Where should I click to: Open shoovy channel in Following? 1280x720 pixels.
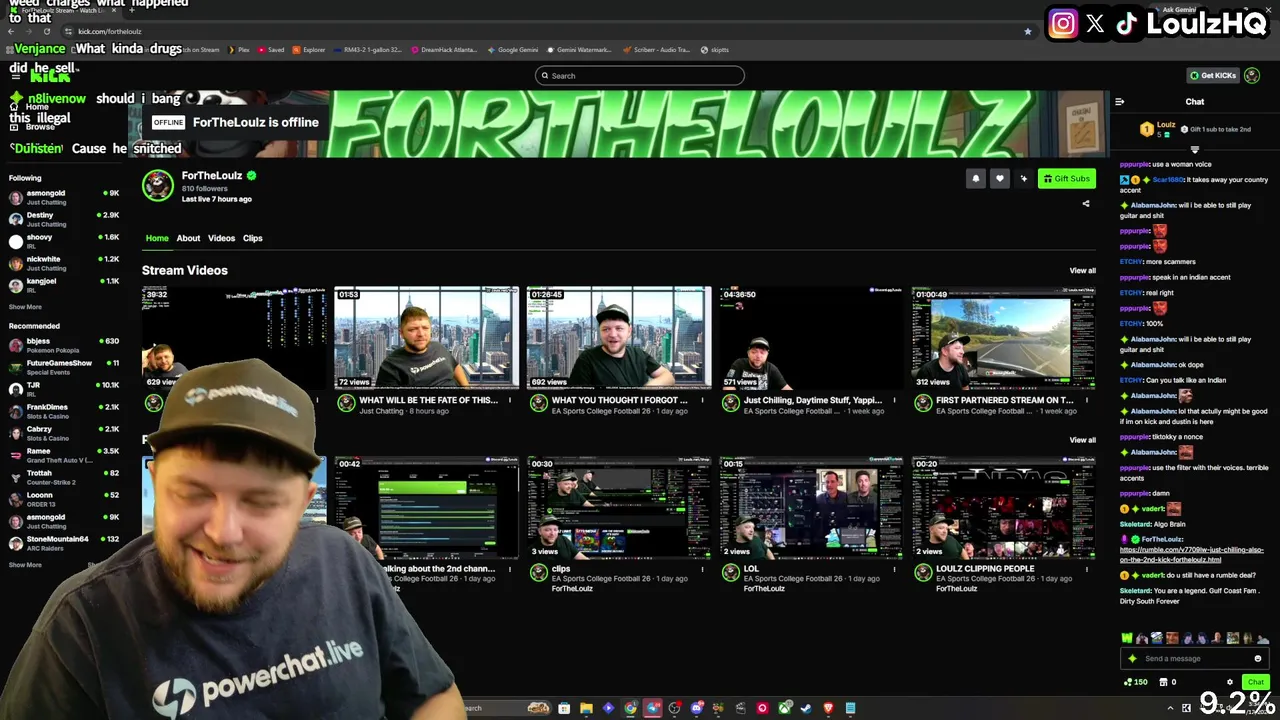pos(62,241)
